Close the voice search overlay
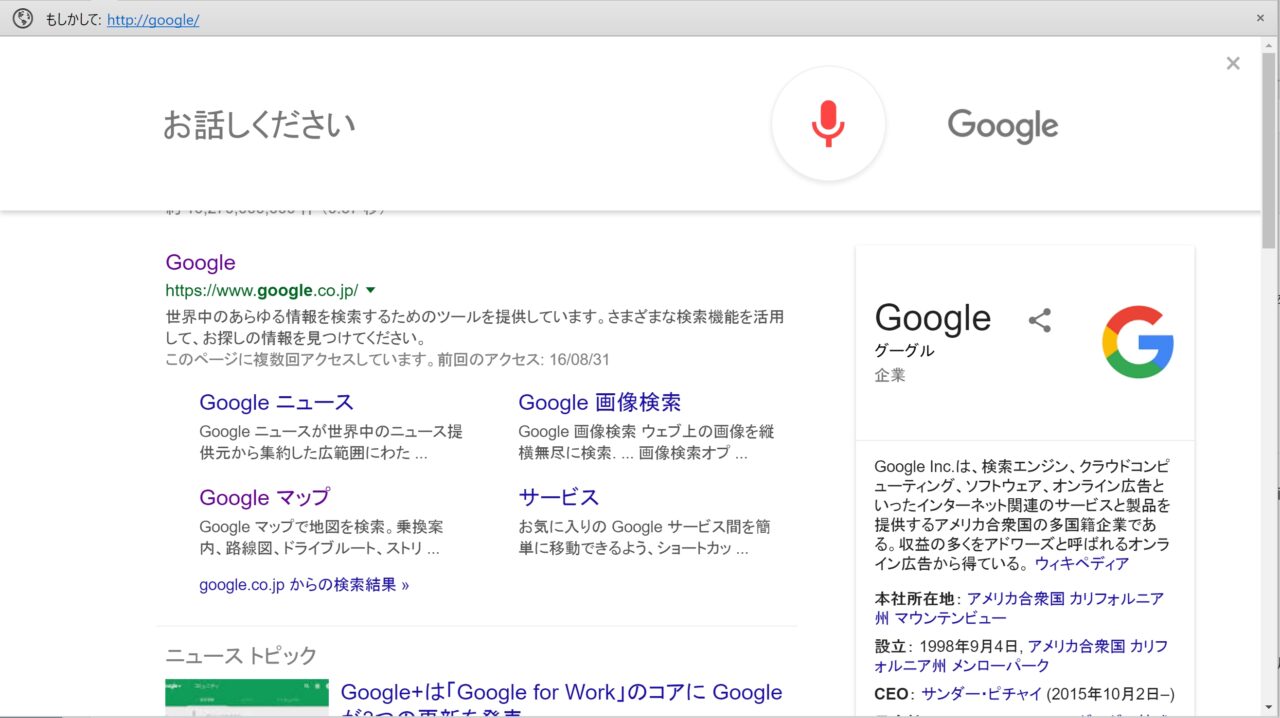1280x718 pixels. pyautogui.click(x=1232, y=64)
